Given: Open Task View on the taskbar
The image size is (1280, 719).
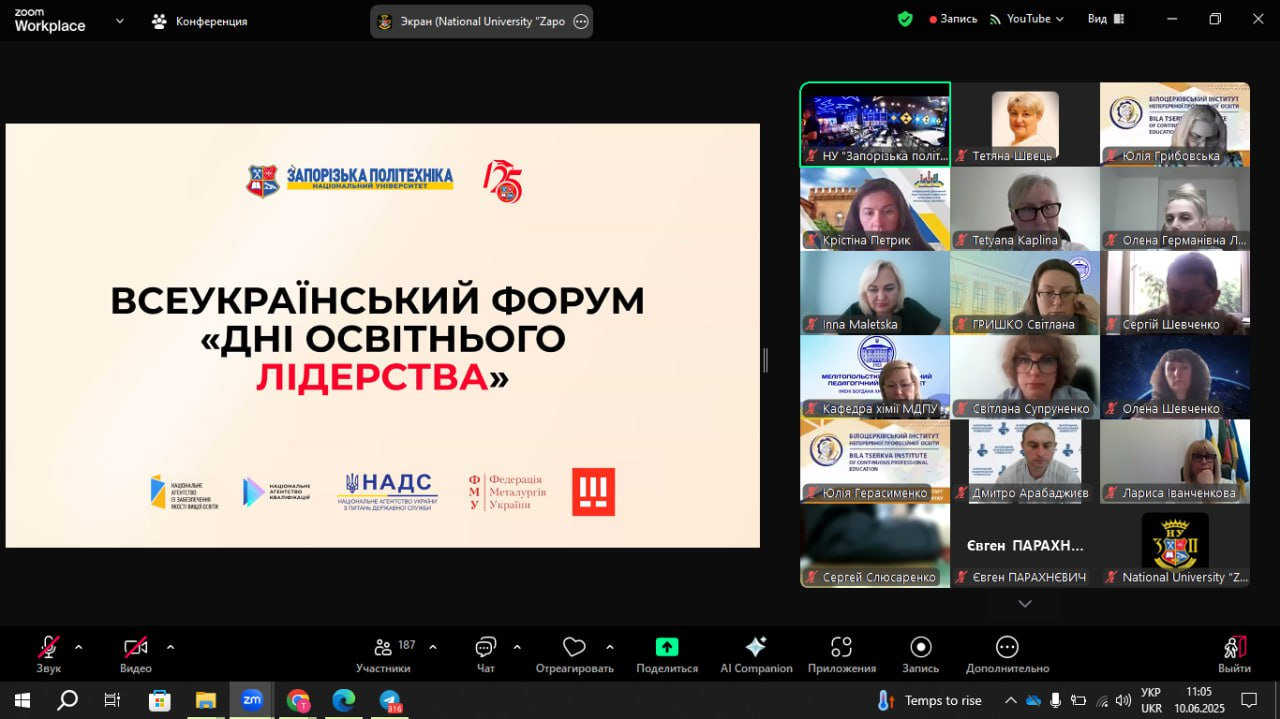Looking at the screenshot, I should point(112,700).
